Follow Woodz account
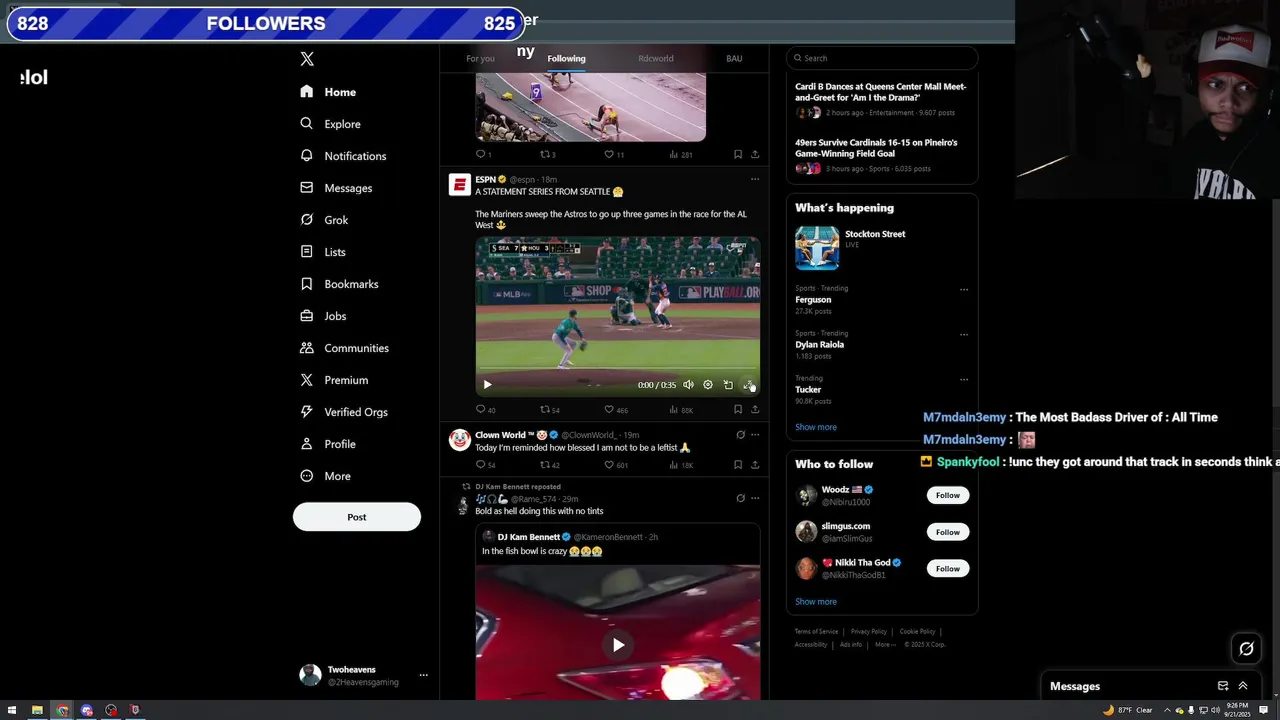The height and width of the screenshot is (720, 1280). [x=948, y=495]
